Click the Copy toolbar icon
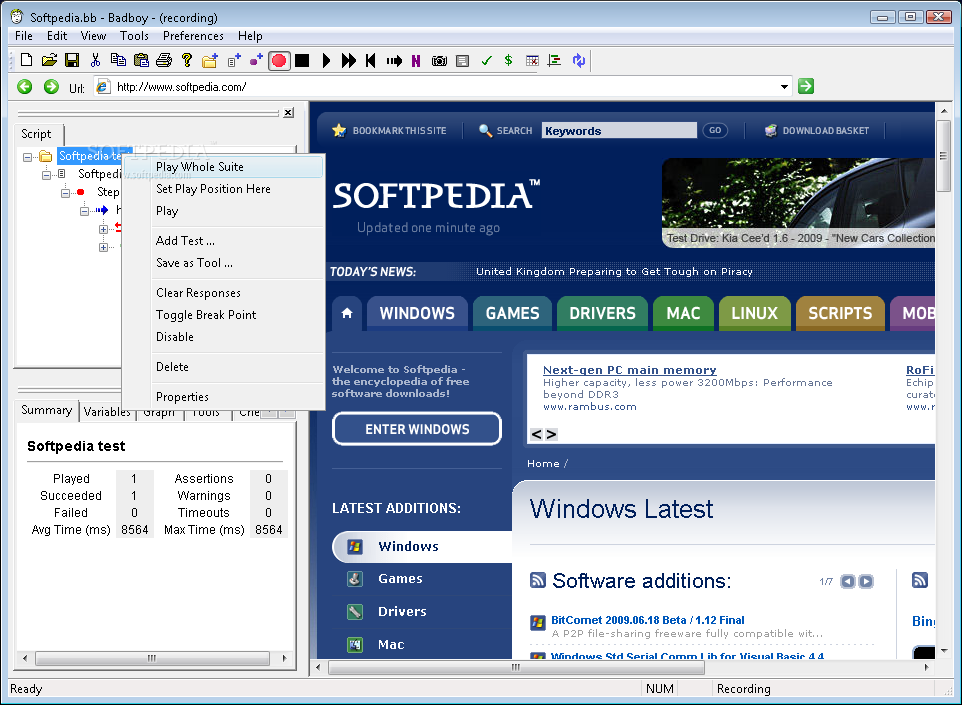This screenshot has height=705, width=962. (118, 60)
